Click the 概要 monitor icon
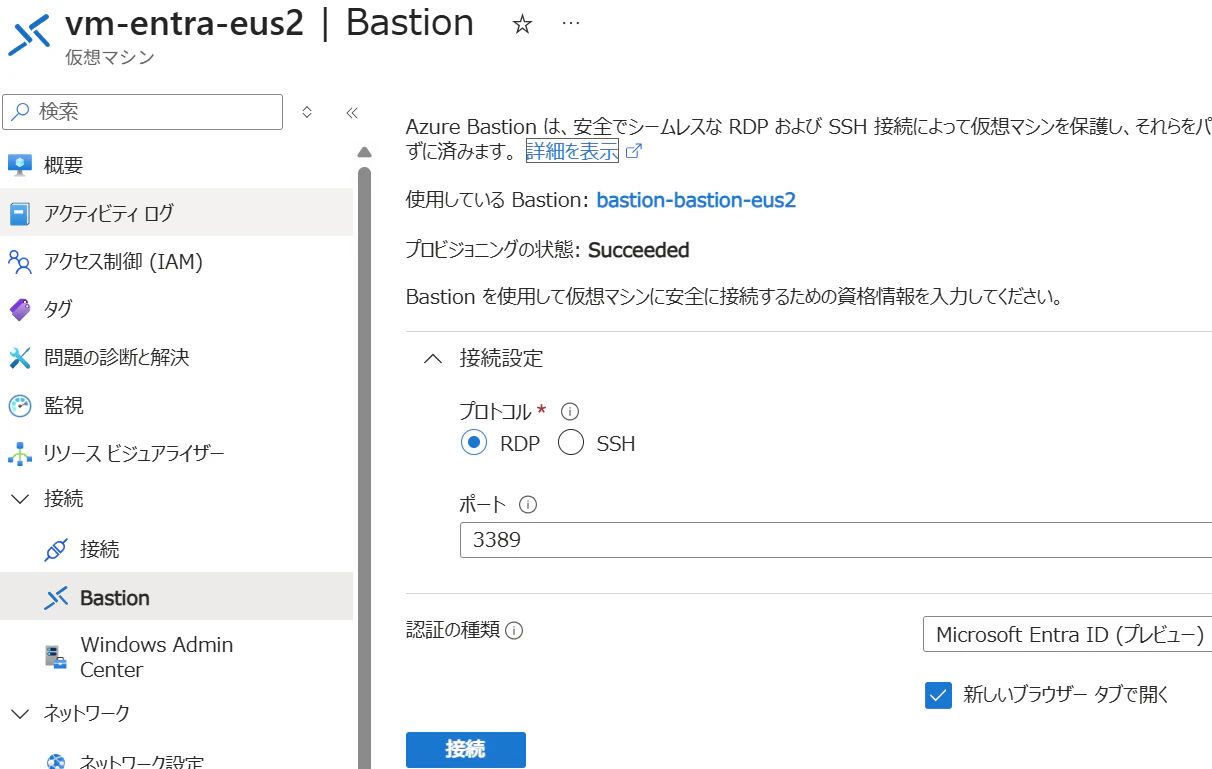 (20, 165)
